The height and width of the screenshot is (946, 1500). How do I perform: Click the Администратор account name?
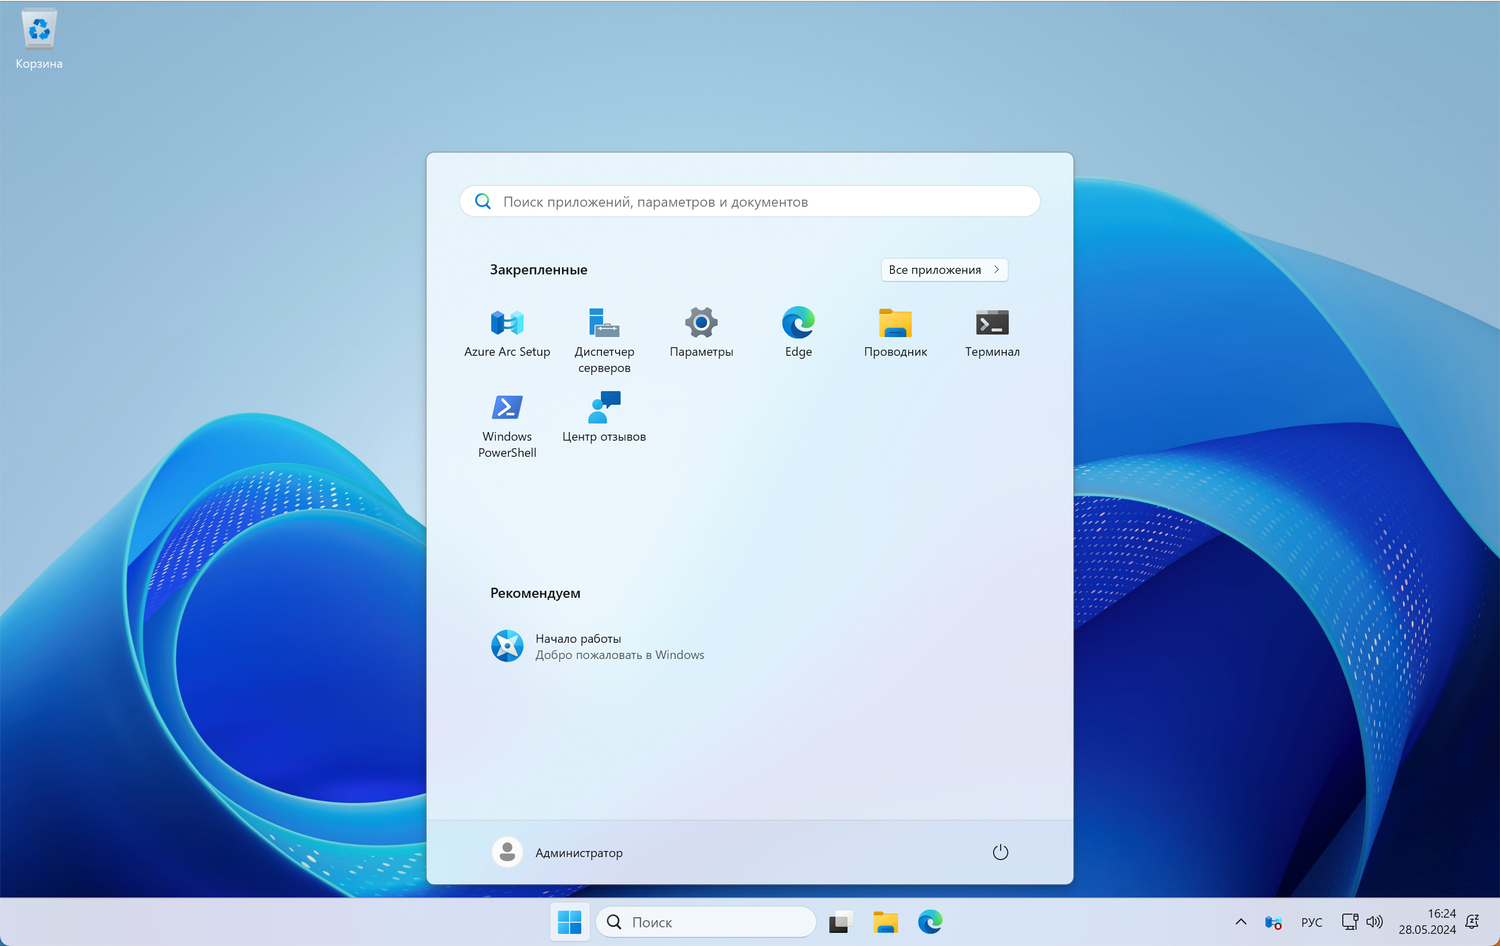[579, 853]
